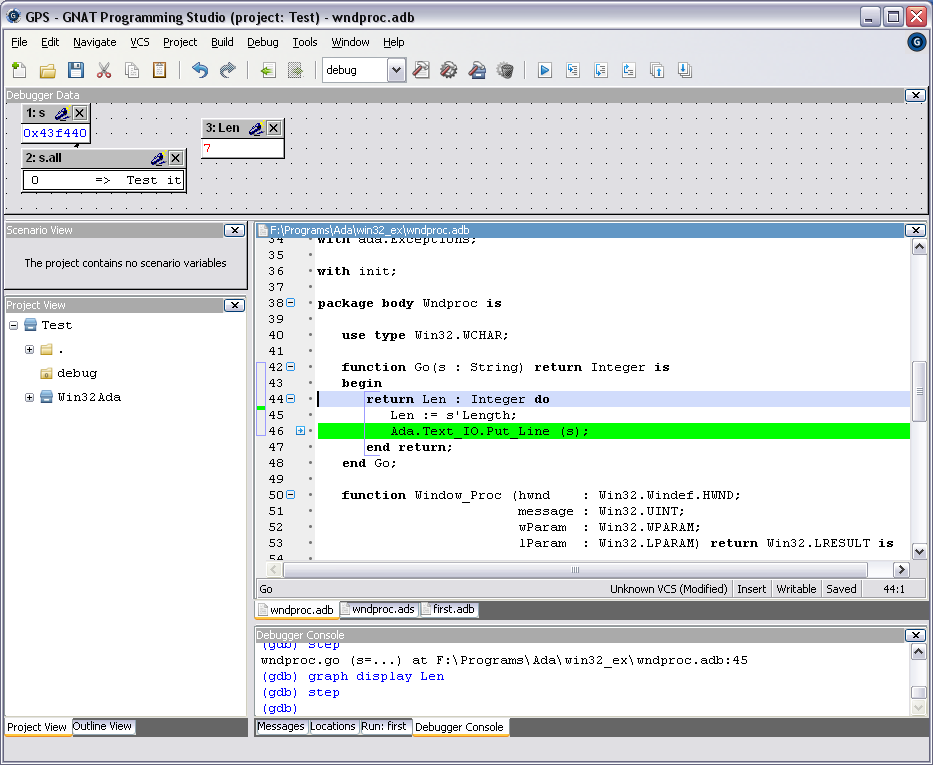The width and height of the screenshot is (933, 765).
Task: Toggle auto-refresh icon on the 1: s box
Action: 62,113
